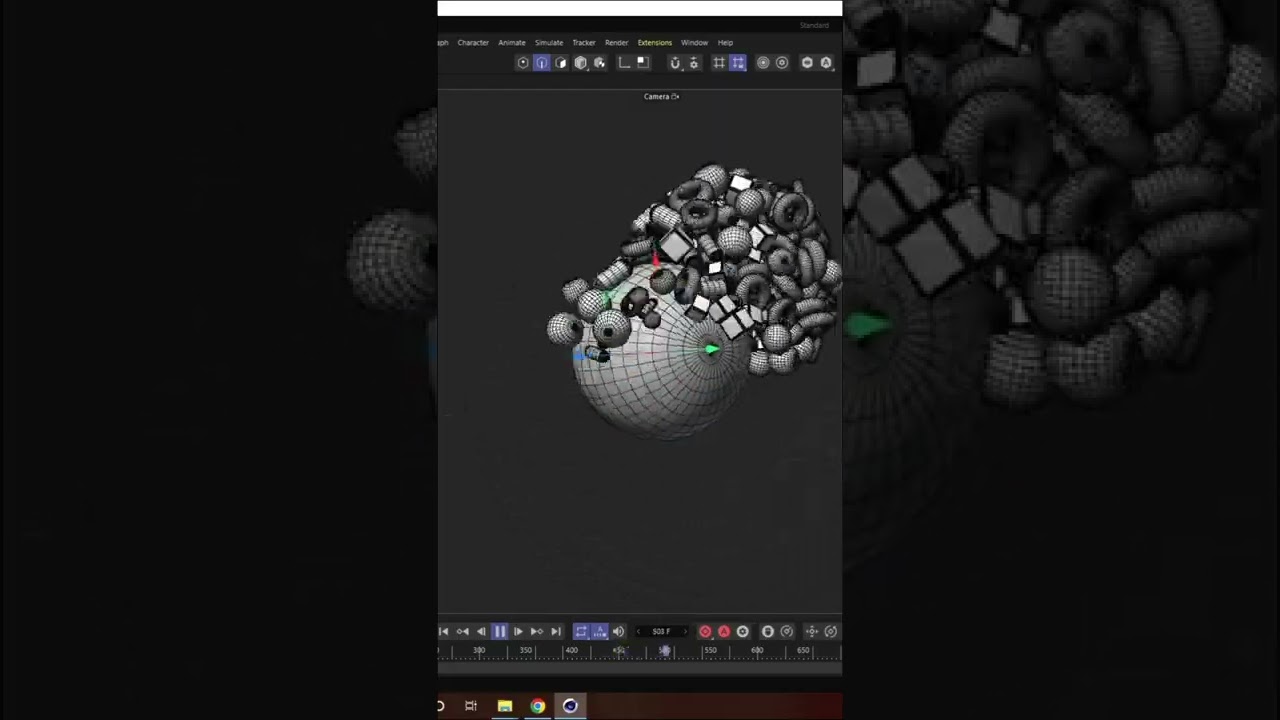Enable the Axis mode L-shaped icon
Viewport: 1280px width, 720px height.
624,63
